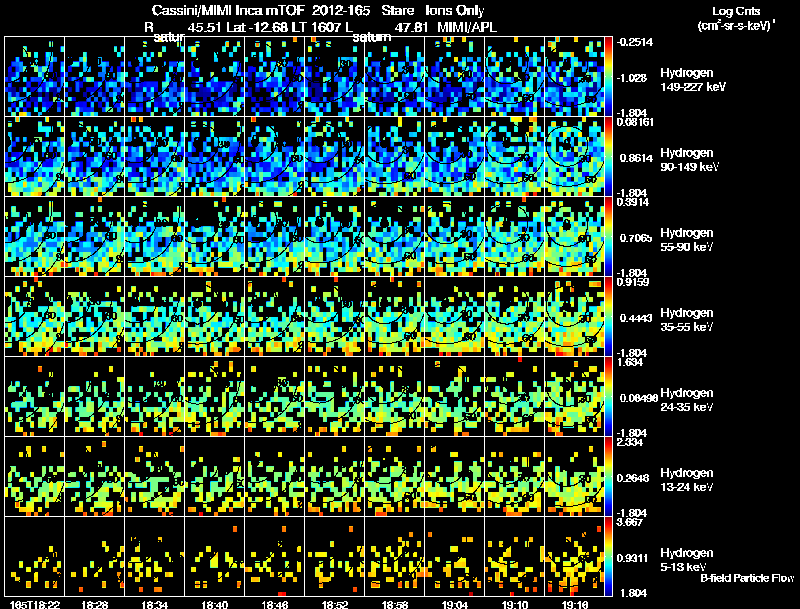Select the 149-227 keV image panel at 18:22
Screen dimensions: 800x609
point(35,77)
